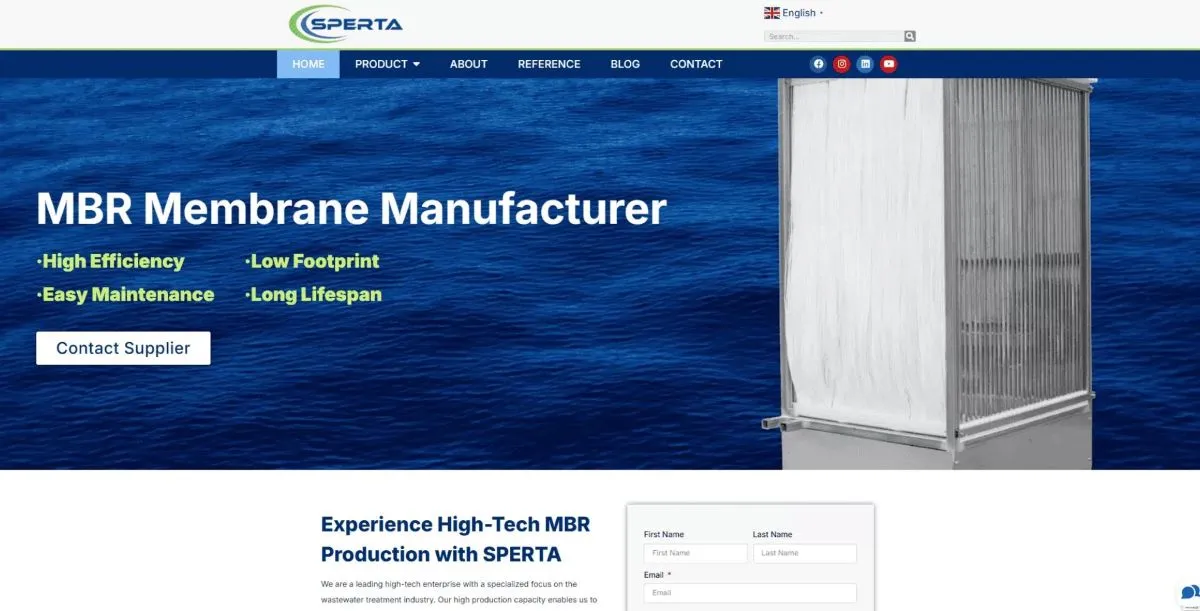1200x611 pixels.
Task: Open the REFERENCE navigation item
Action: pyautogui.click(x=549, y=63)
